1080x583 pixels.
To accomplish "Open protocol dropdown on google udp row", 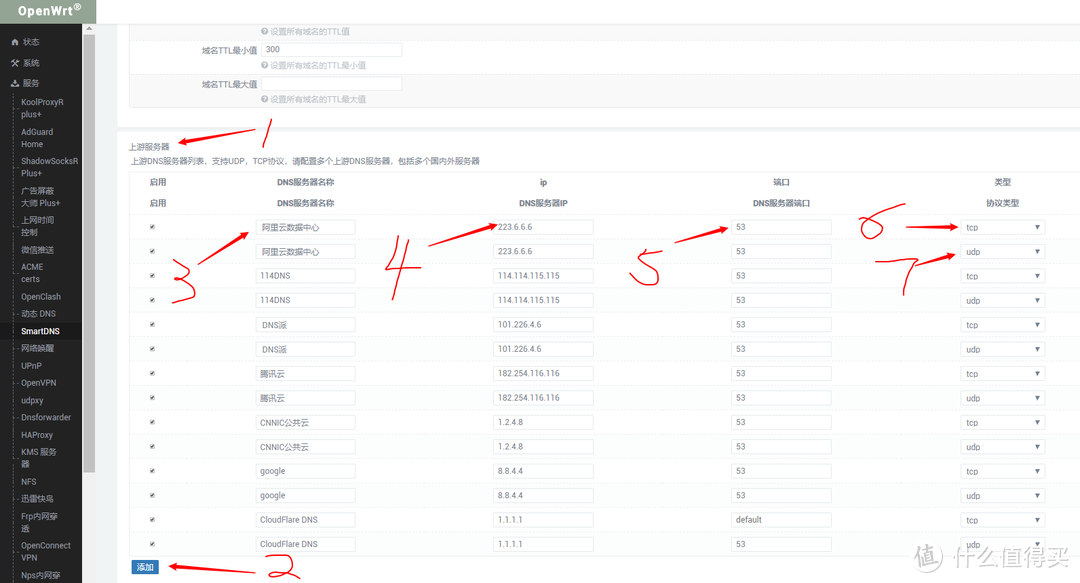I will click(x=1003, y=495).
